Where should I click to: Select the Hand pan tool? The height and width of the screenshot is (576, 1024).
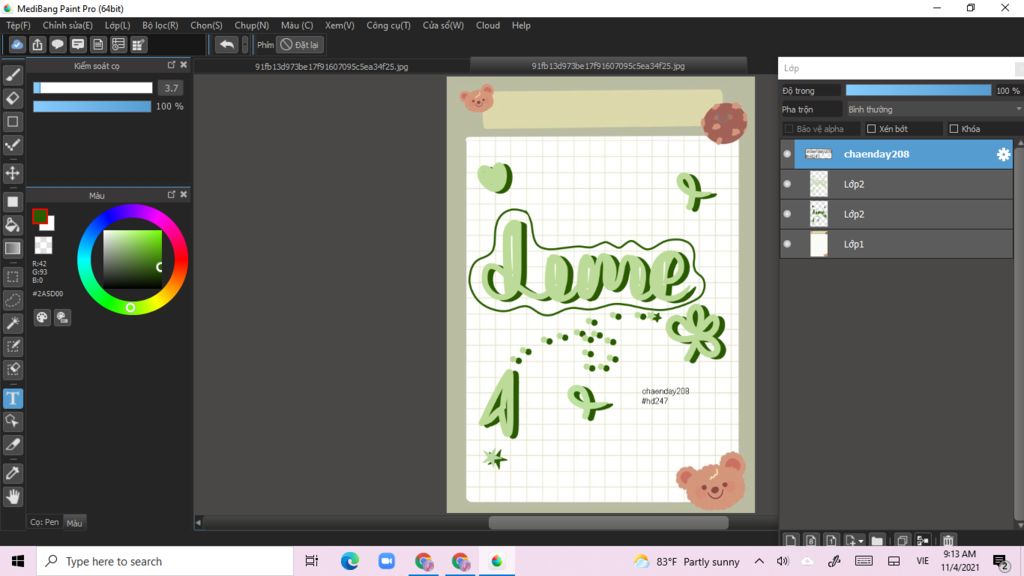pyautogui.click(x=12, y=497)
